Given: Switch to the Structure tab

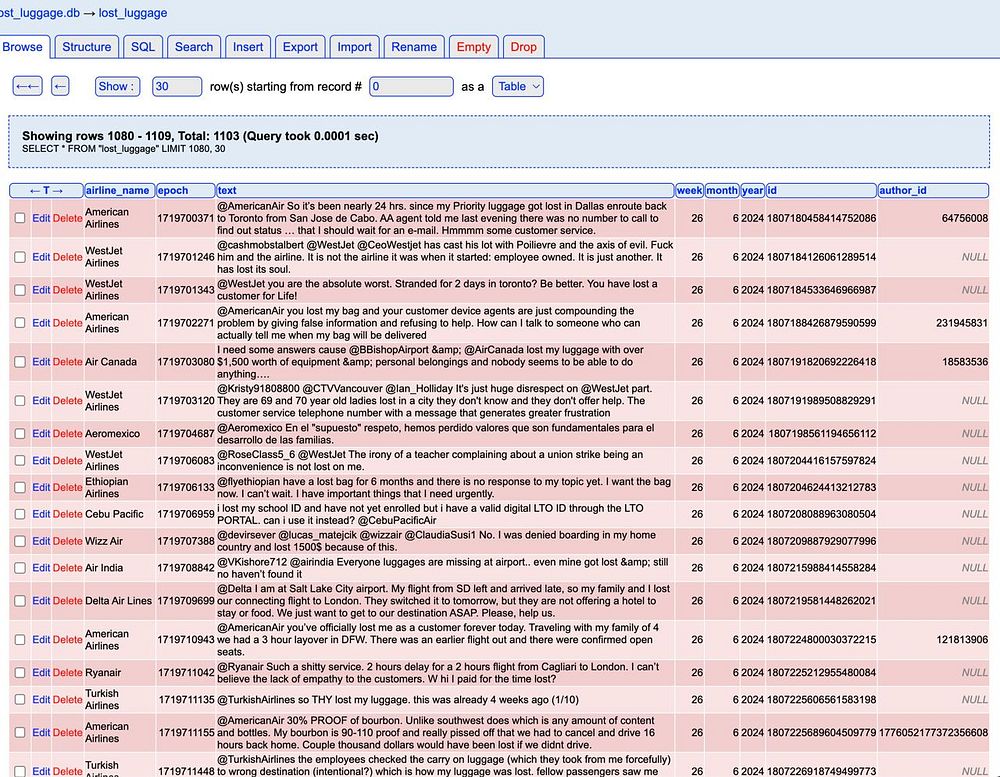Looking at the screenshot, I should click(87, 47).
